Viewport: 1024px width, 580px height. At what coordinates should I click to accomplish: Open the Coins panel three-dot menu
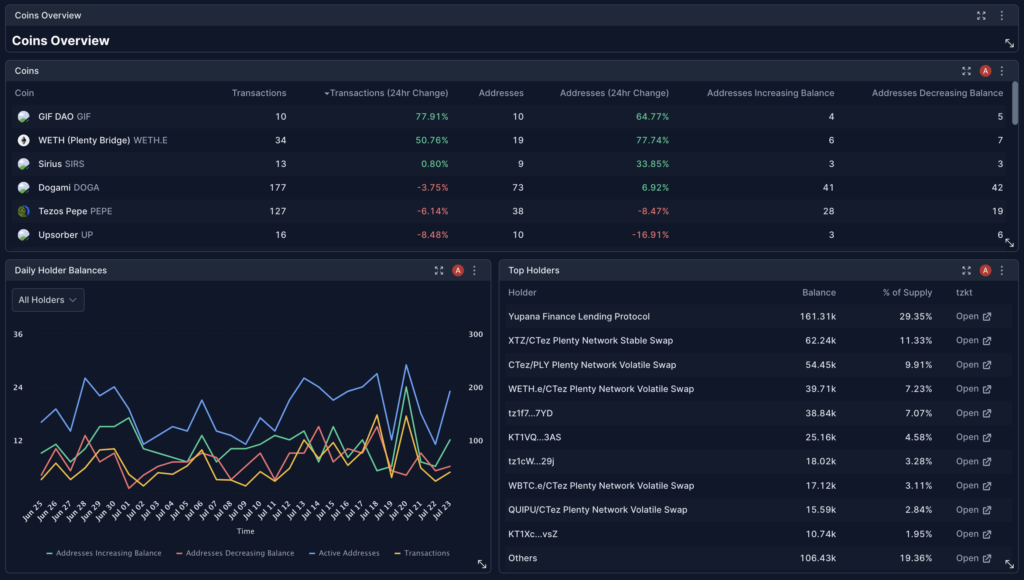[1002, 71]
